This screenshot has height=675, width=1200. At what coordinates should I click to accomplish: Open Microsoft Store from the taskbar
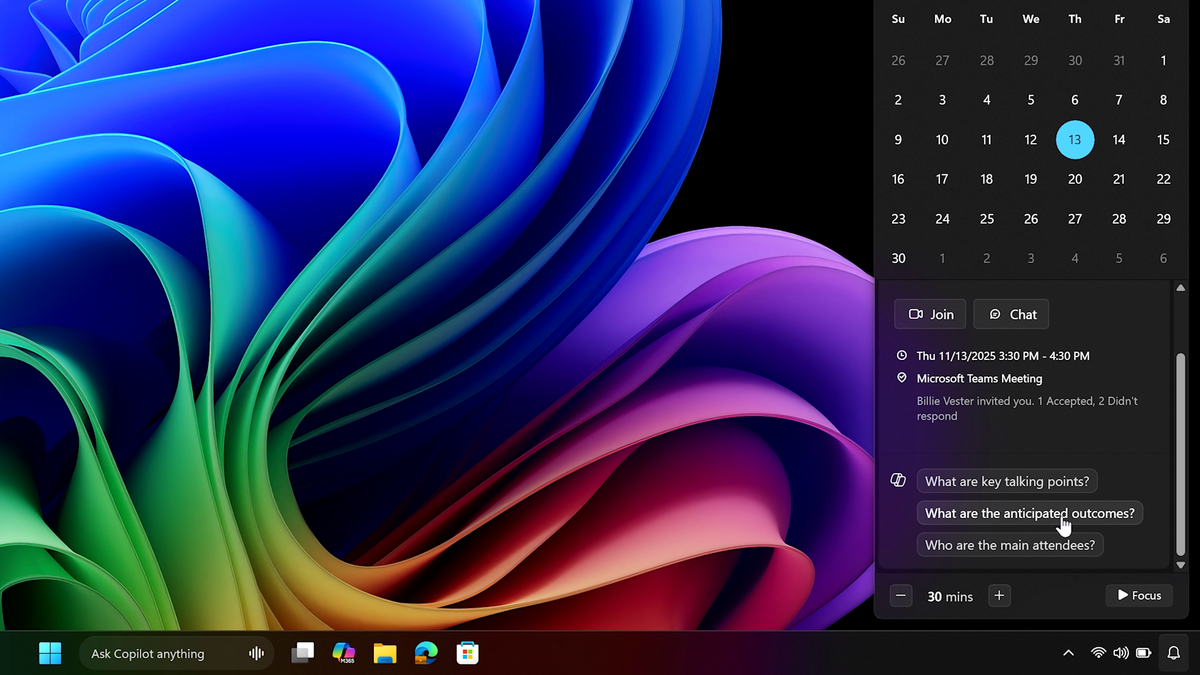tap(467, 653)
